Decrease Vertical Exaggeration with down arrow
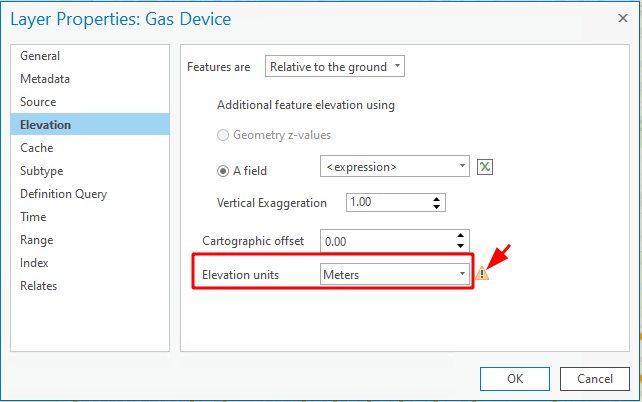The height and width of the screenshot is (402, 642). [x=436, y=207]
